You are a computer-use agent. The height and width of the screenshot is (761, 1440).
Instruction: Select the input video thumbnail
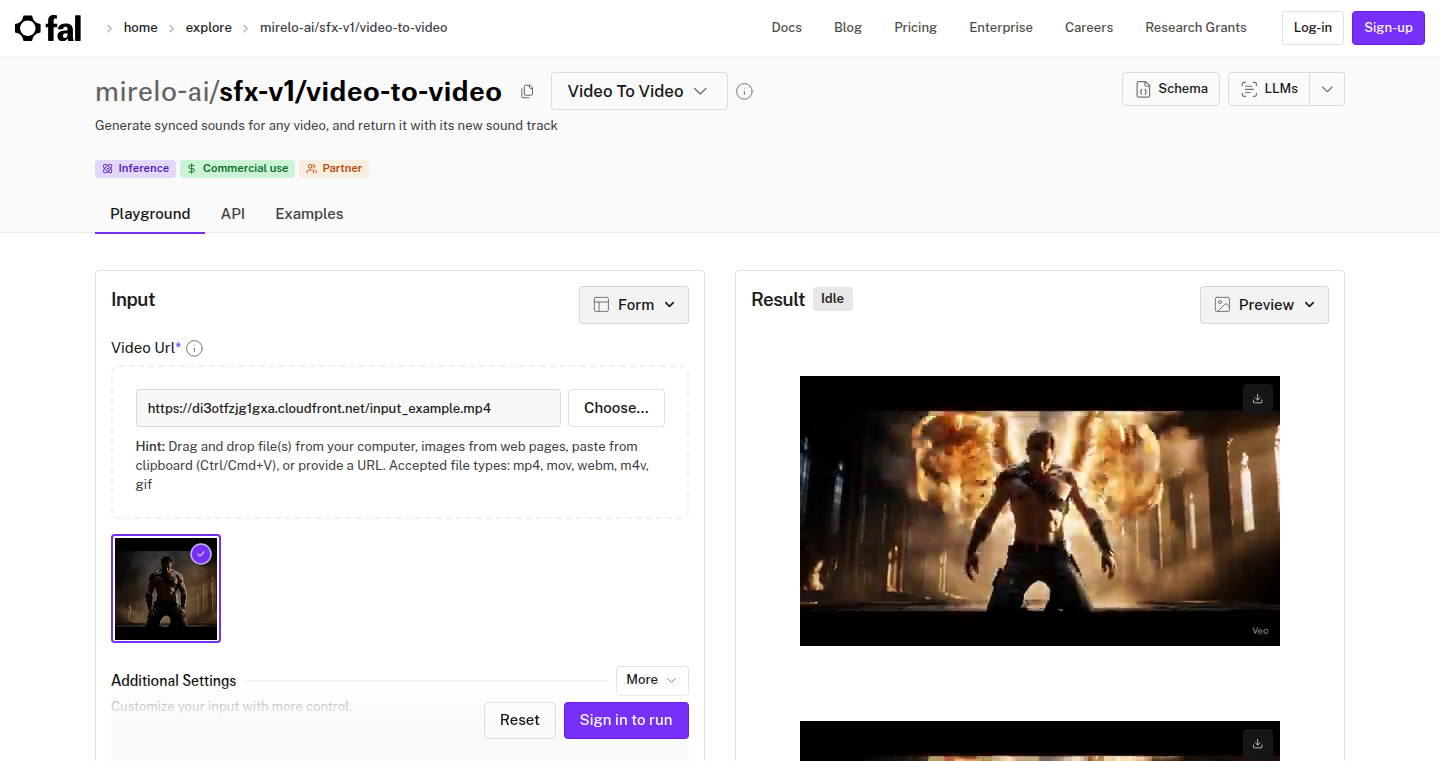pyautogui.click(x=166, y=588)
